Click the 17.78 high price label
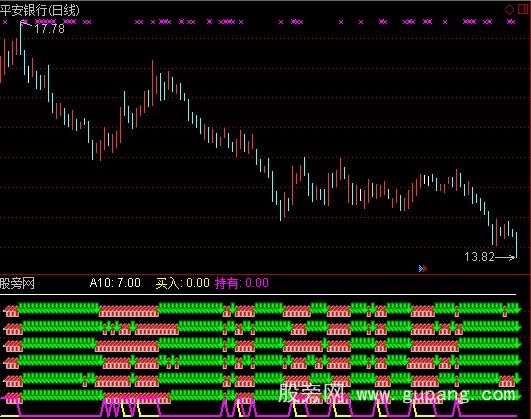This screenshot has width=531, height=419. click(49, 29)
